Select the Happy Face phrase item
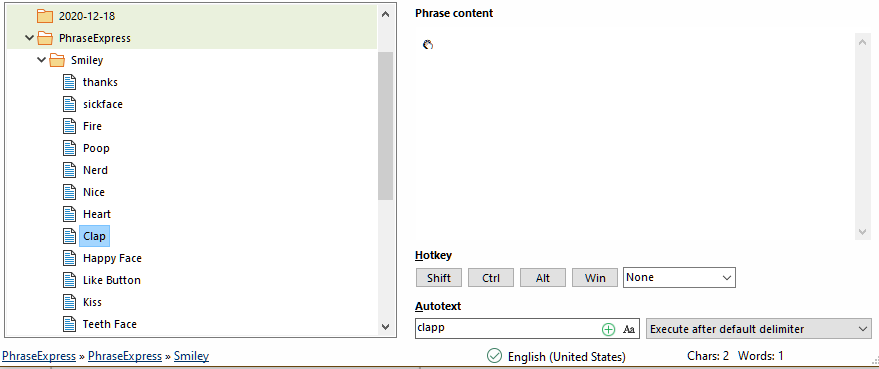 point(112,258)
